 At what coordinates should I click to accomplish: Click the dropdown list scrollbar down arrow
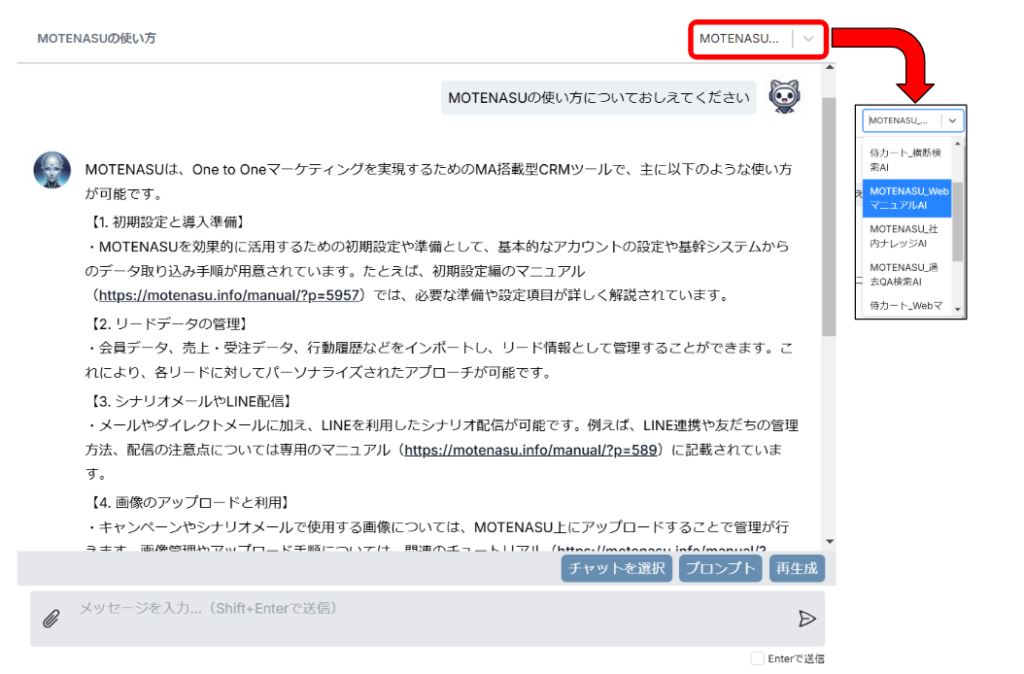point(958,310)
